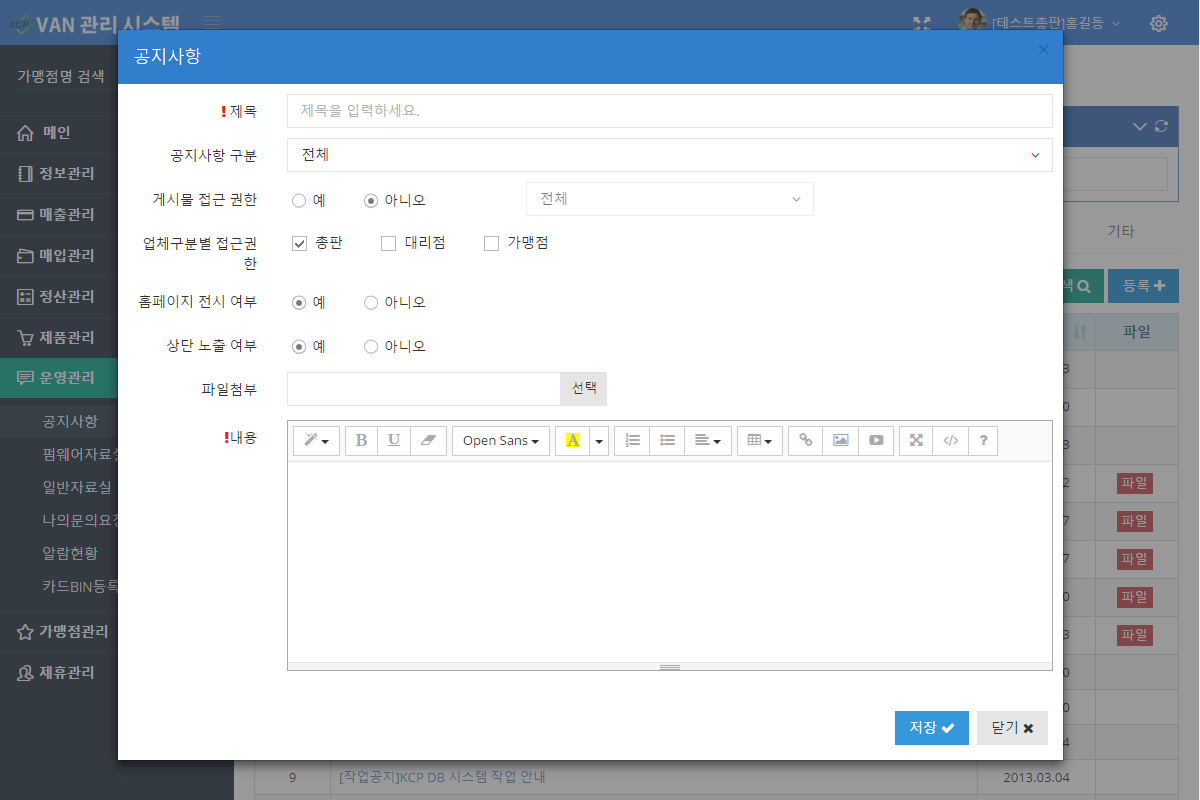Apply the yellow highlight color A button
This screenshot has height=800, width=1200.
click(573, 441)
